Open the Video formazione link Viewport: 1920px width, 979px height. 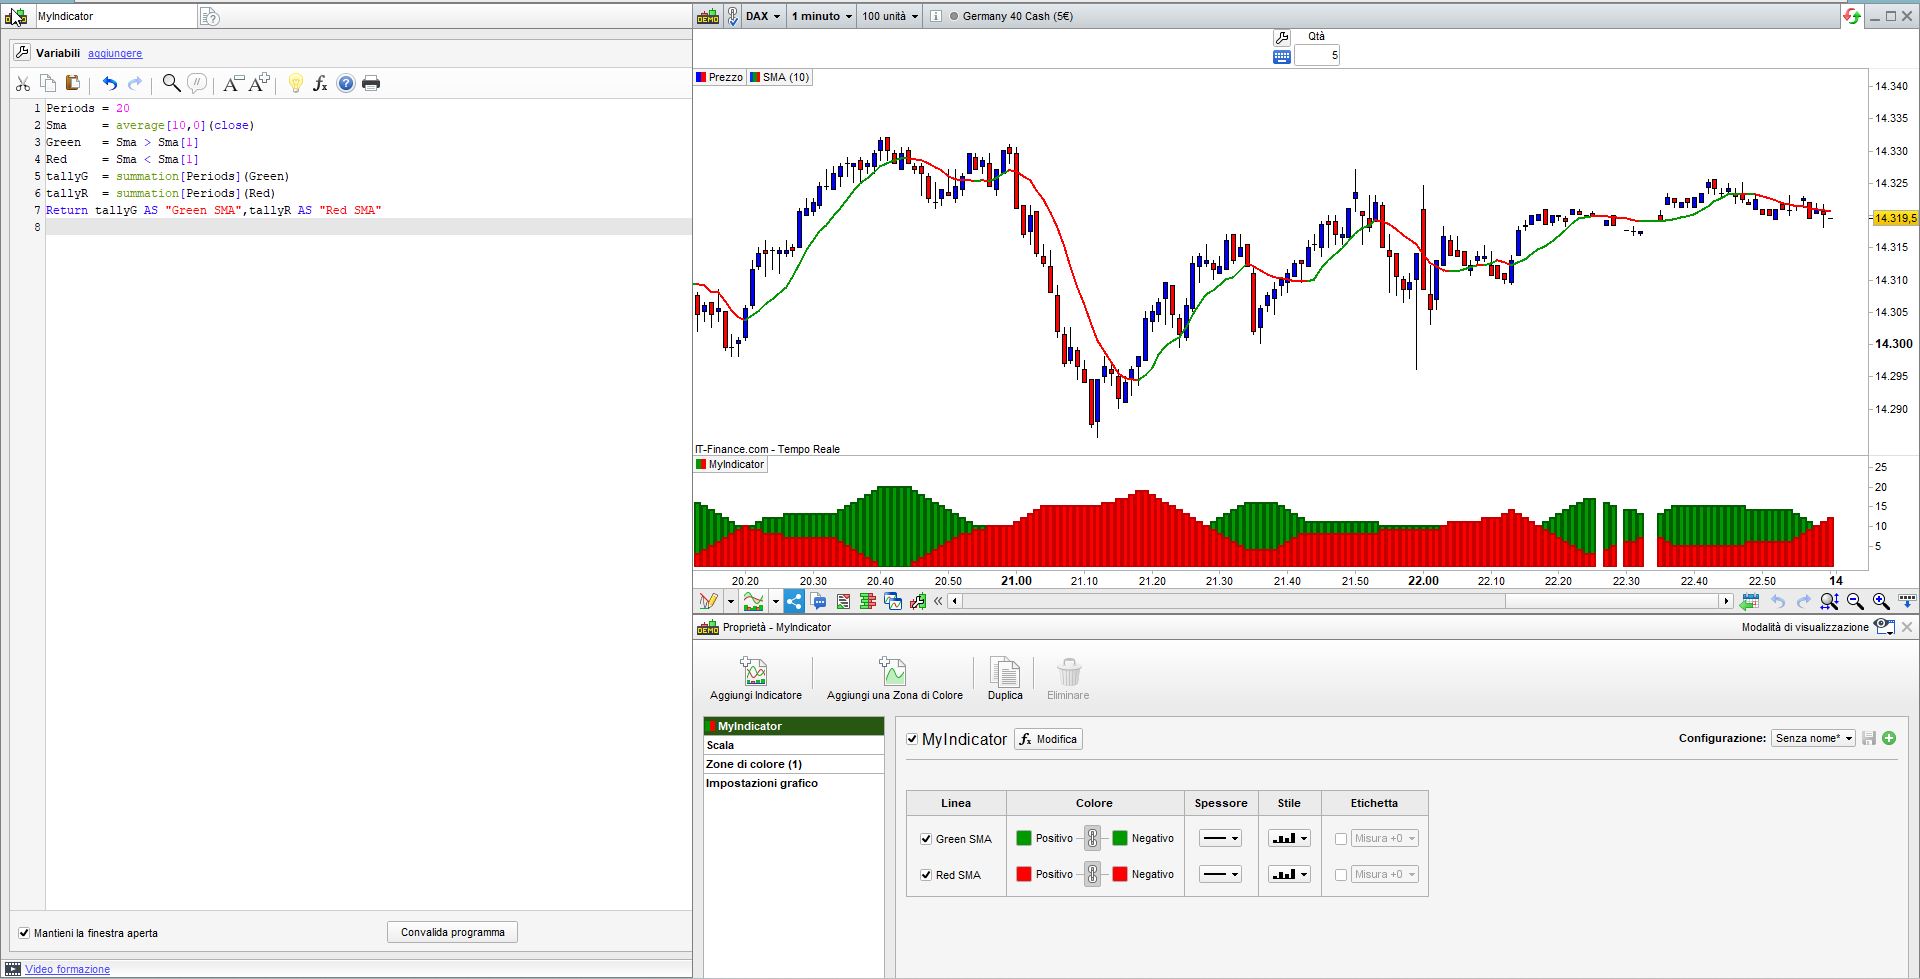[x=67, y=969]
